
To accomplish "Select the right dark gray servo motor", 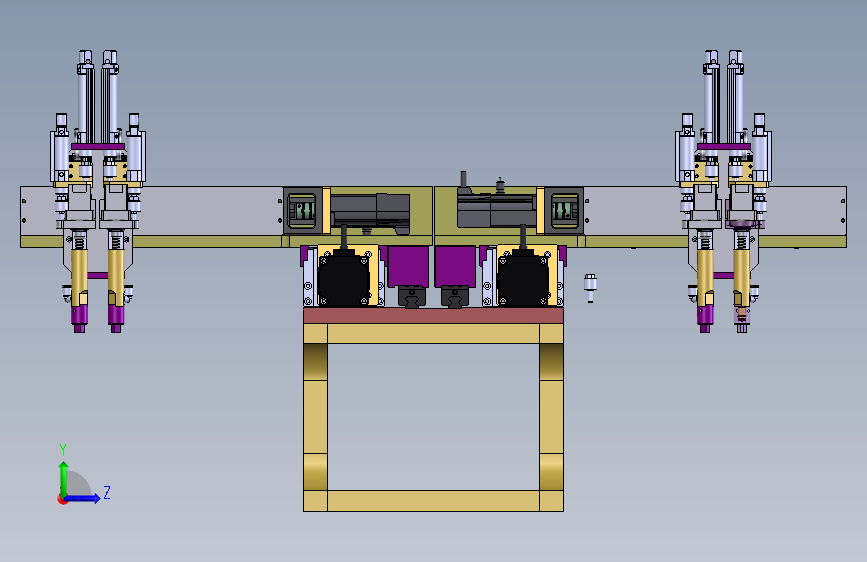I will tap(496, 209).
